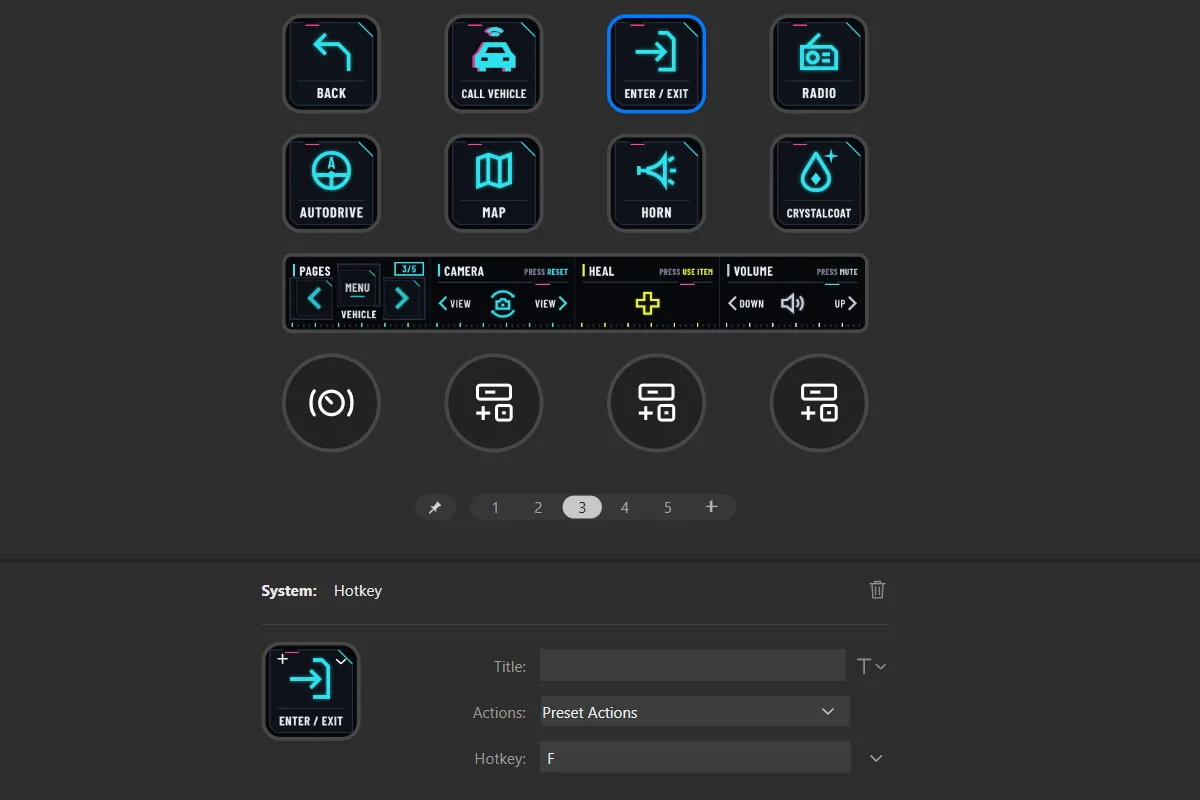Select second dial under CAMERA section
This screenshot has width=1200, height=800.
[x=494, y=403]
